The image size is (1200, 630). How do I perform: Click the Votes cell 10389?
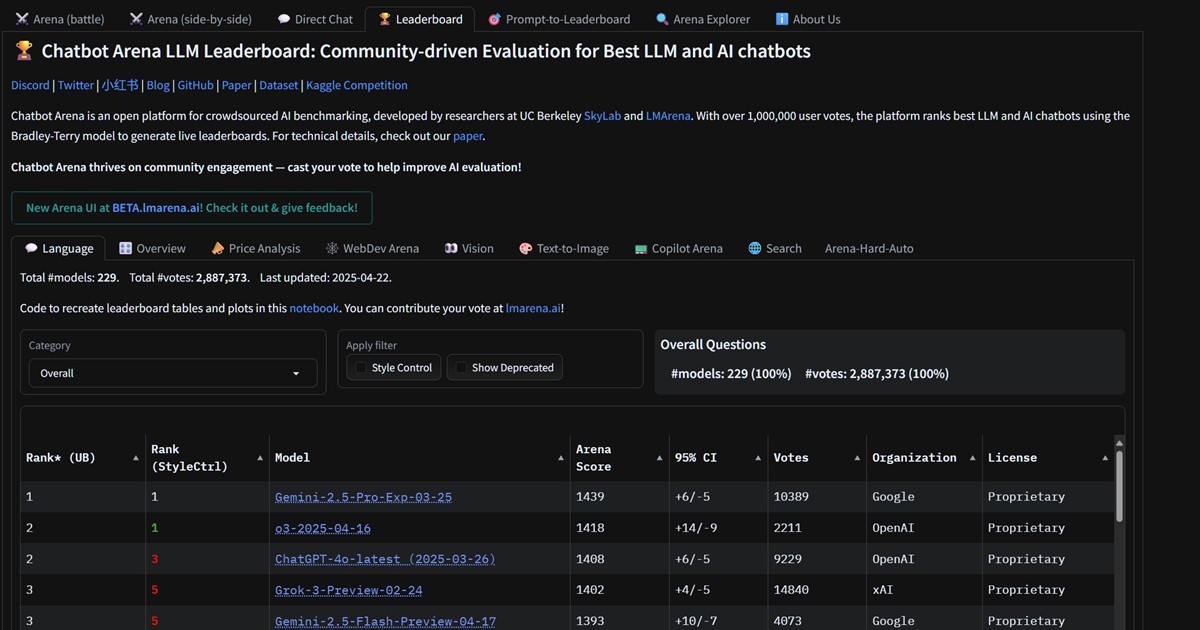click(817, 497)
